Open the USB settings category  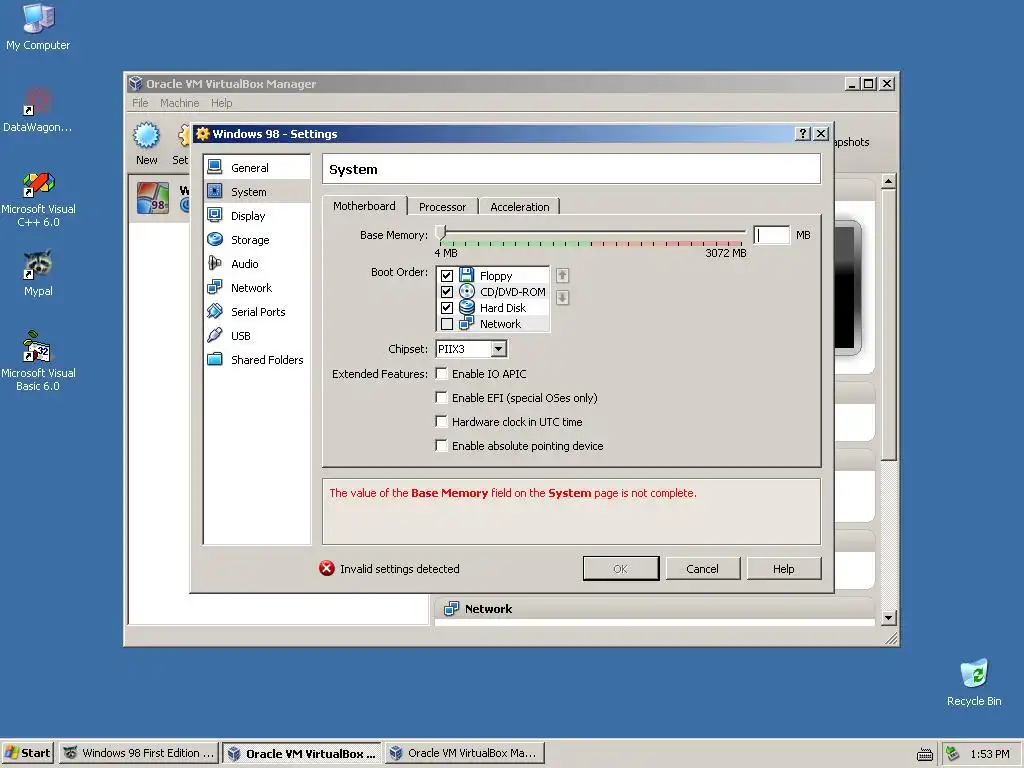click(257, 336)
